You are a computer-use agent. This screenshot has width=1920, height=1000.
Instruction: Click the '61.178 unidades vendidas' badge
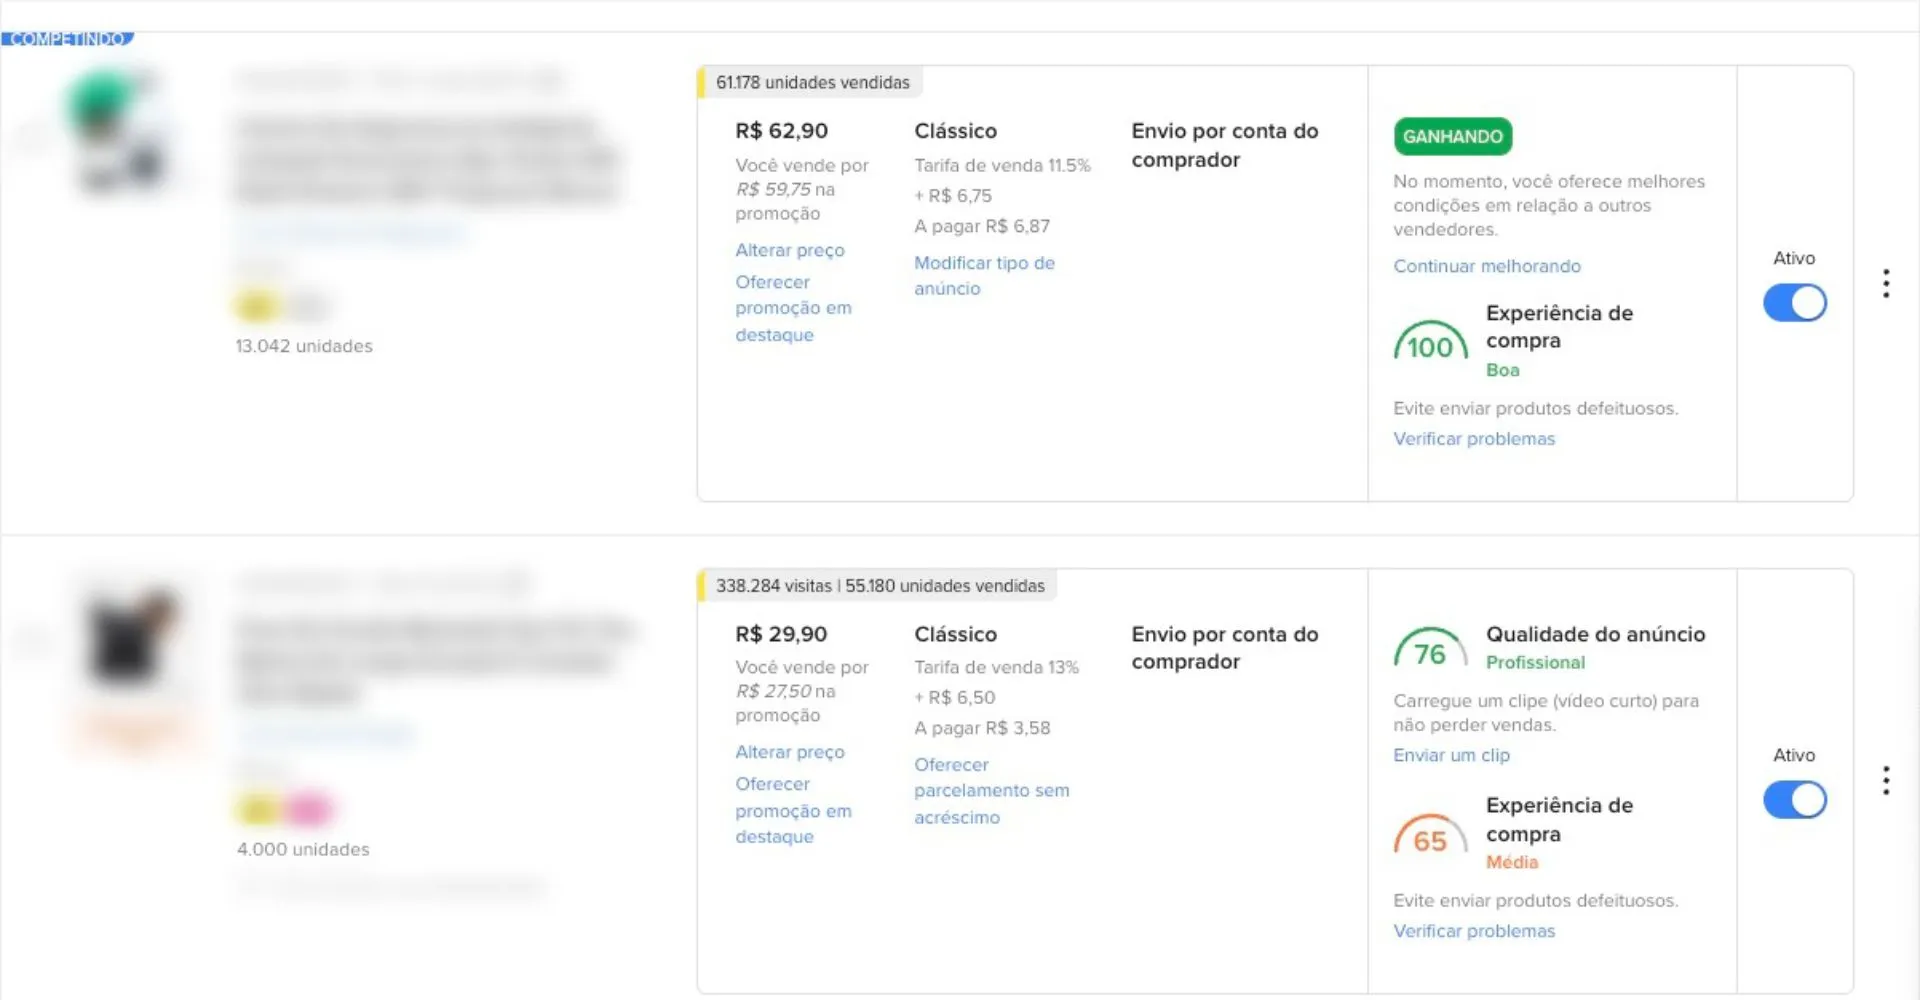[812, 82]
